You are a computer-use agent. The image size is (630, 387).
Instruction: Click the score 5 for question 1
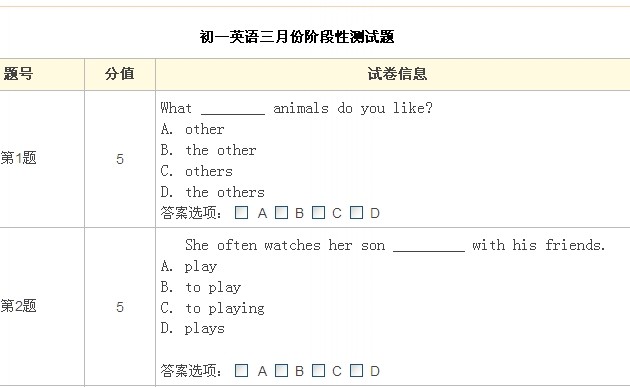point(120,159)
